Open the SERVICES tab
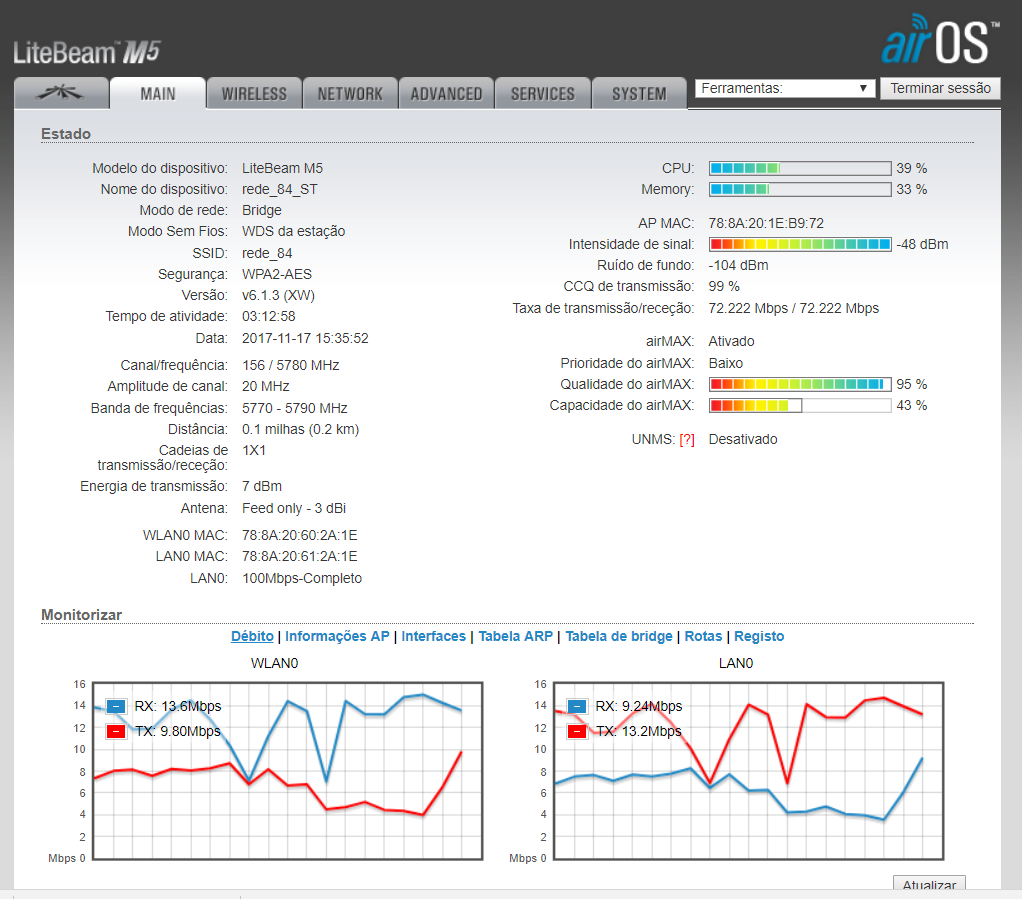 pyautogui.click(x=543, y=93)
